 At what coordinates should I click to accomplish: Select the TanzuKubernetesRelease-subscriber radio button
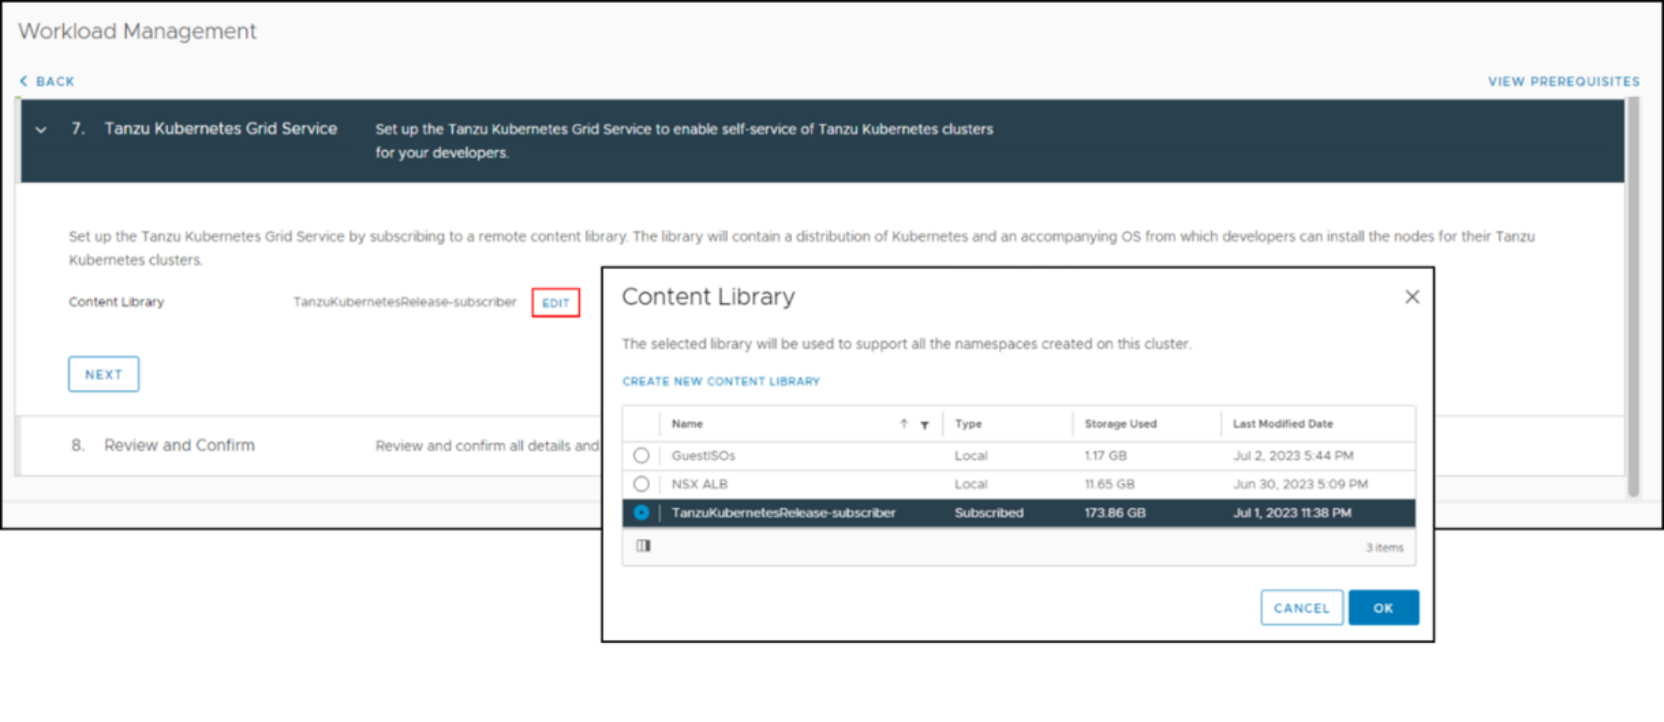(641, 513)
